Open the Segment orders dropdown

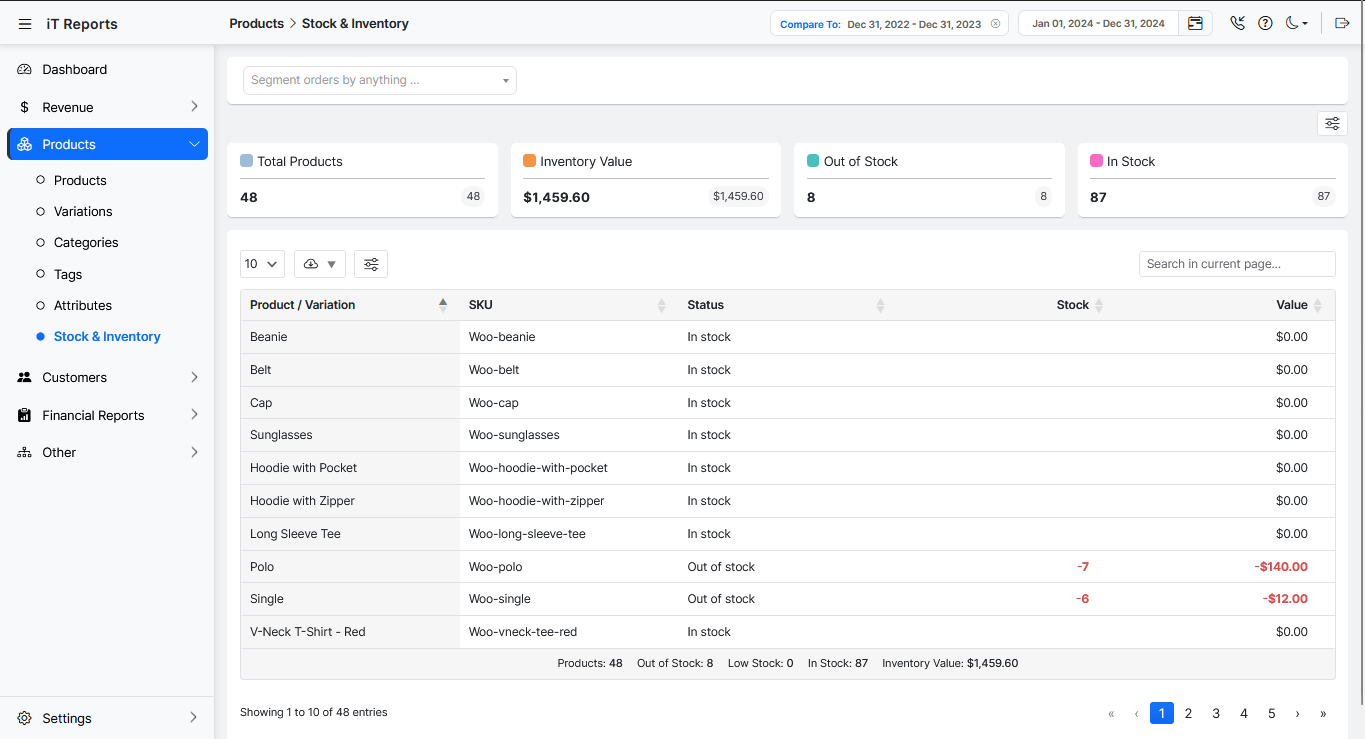point(380,80)
